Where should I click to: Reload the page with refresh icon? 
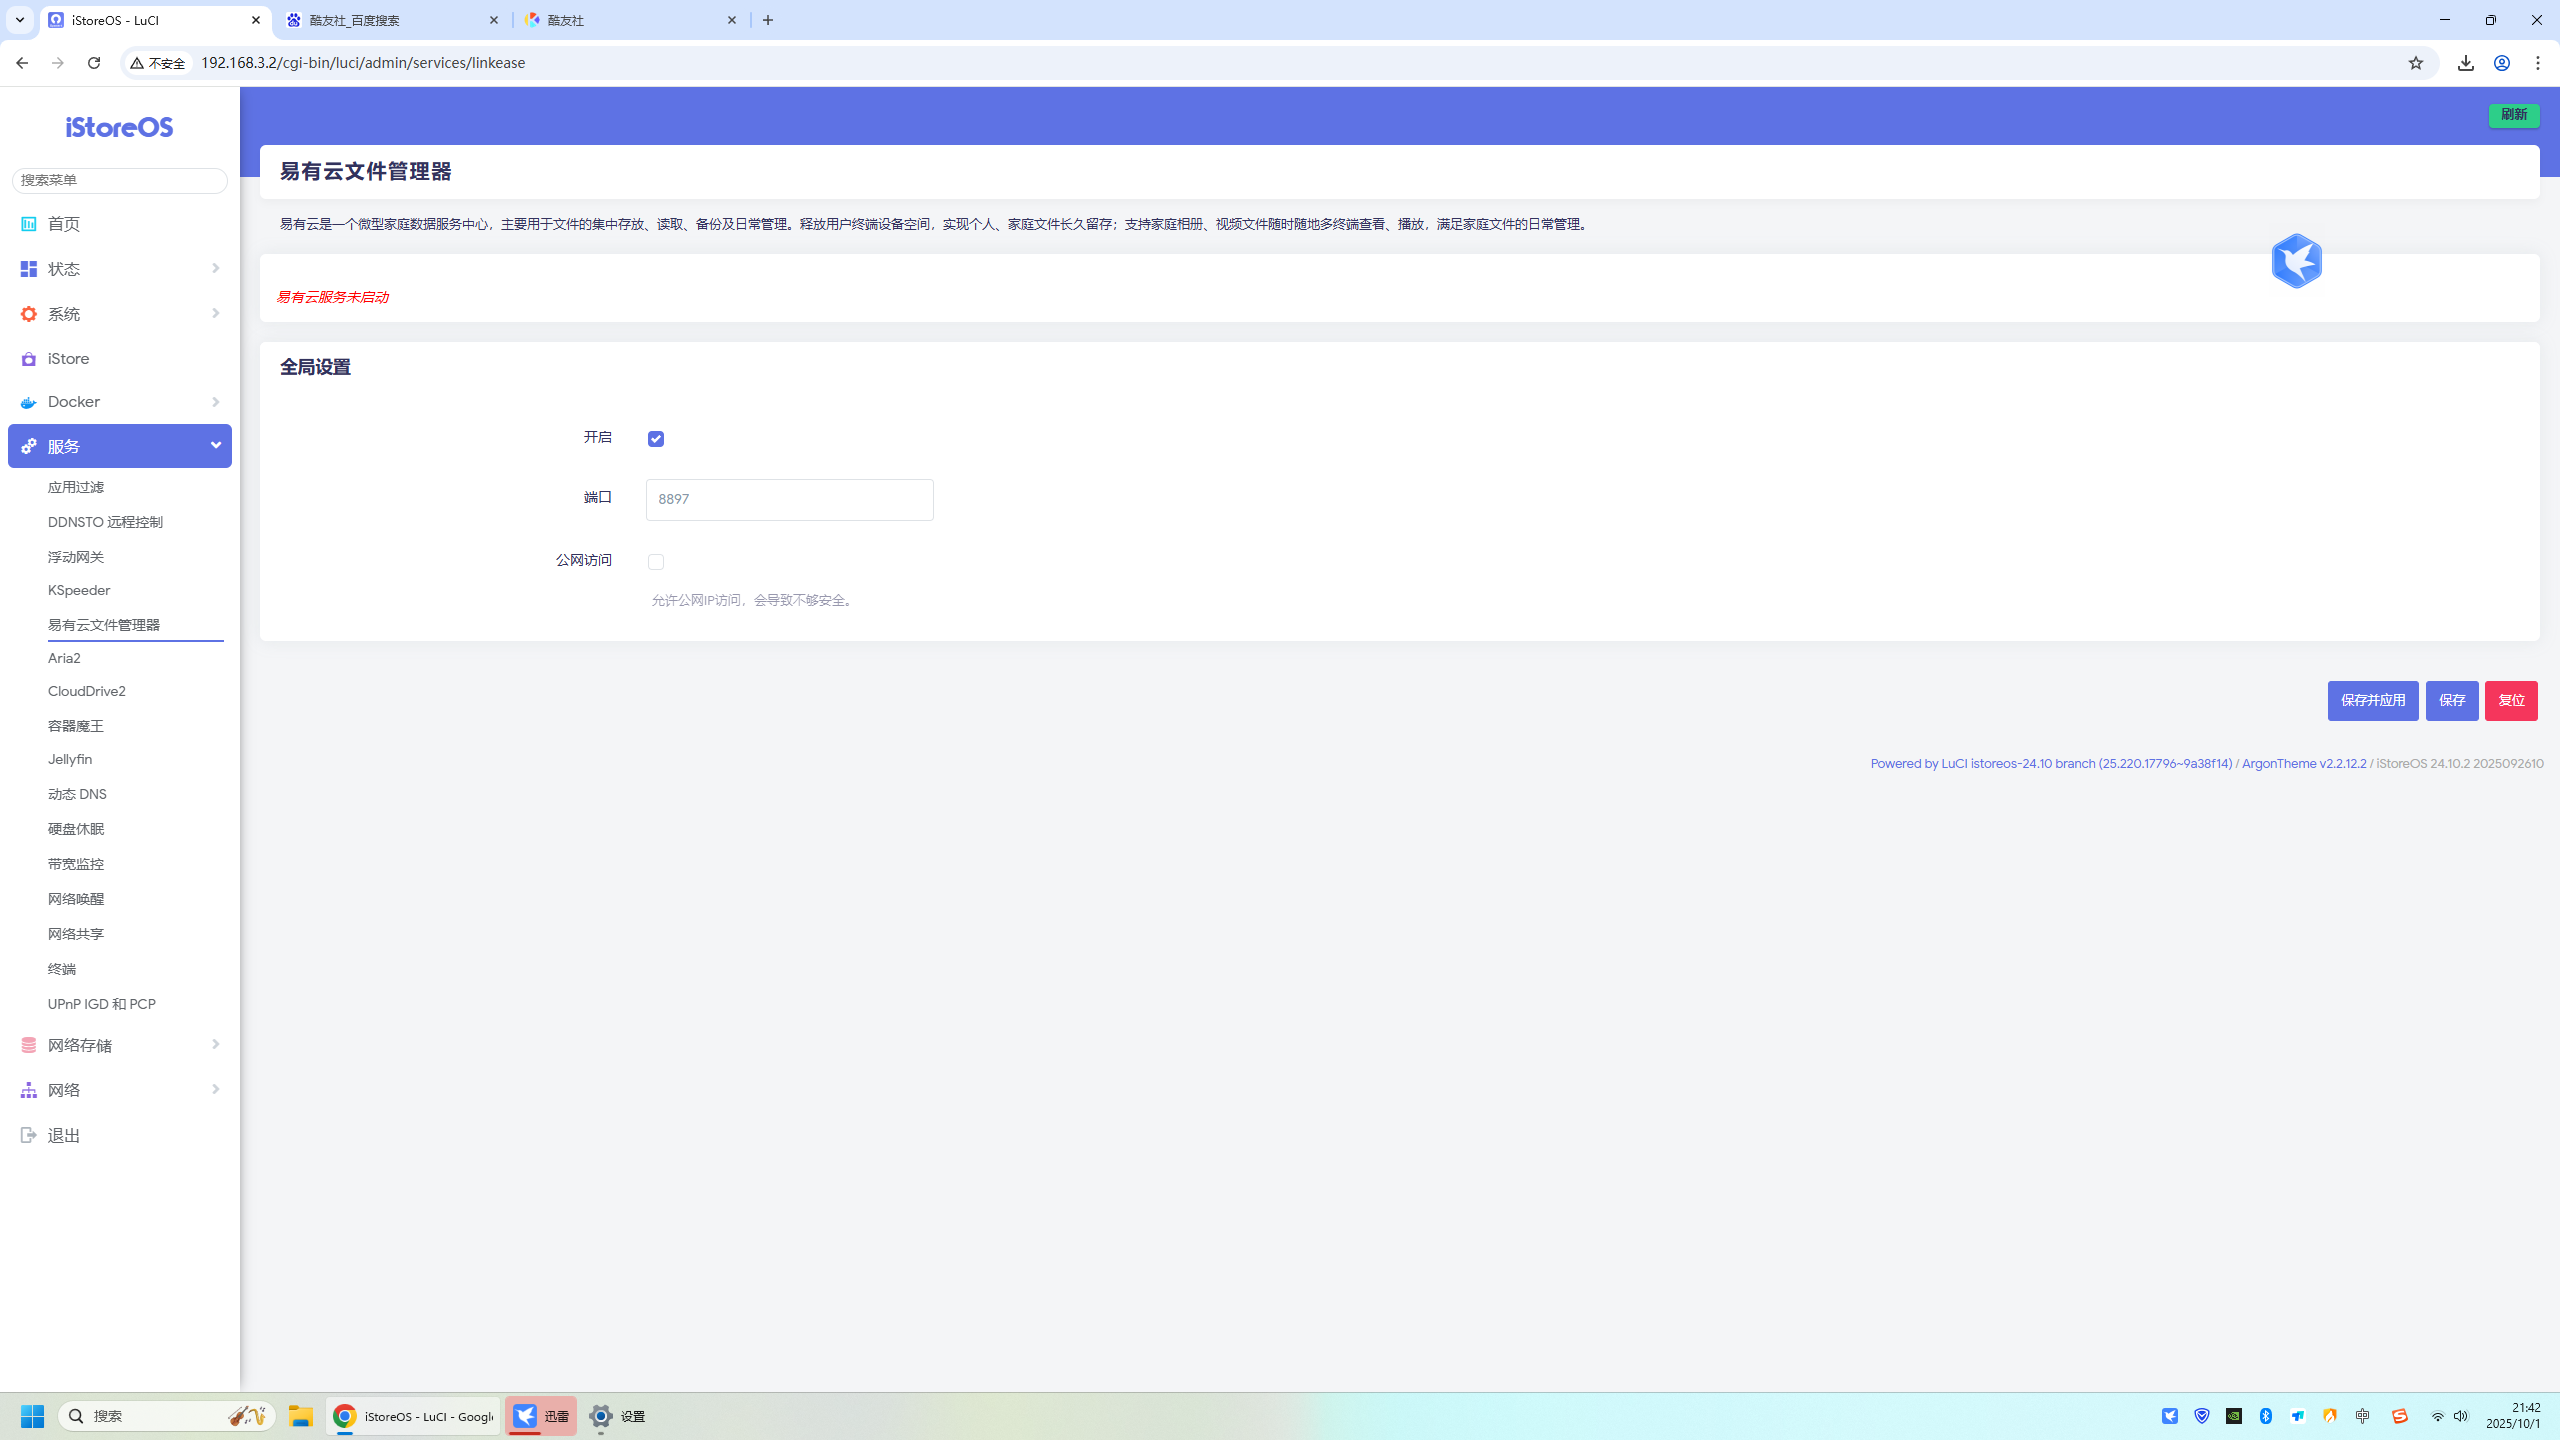94,63
